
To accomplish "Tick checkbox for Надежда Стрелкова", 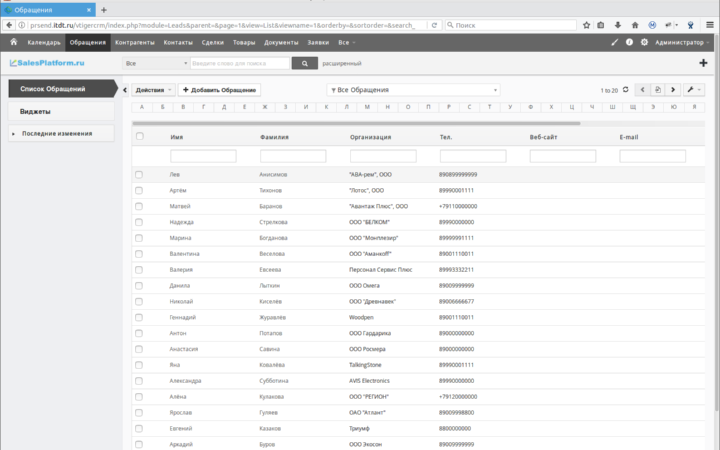I will point(139,222).
